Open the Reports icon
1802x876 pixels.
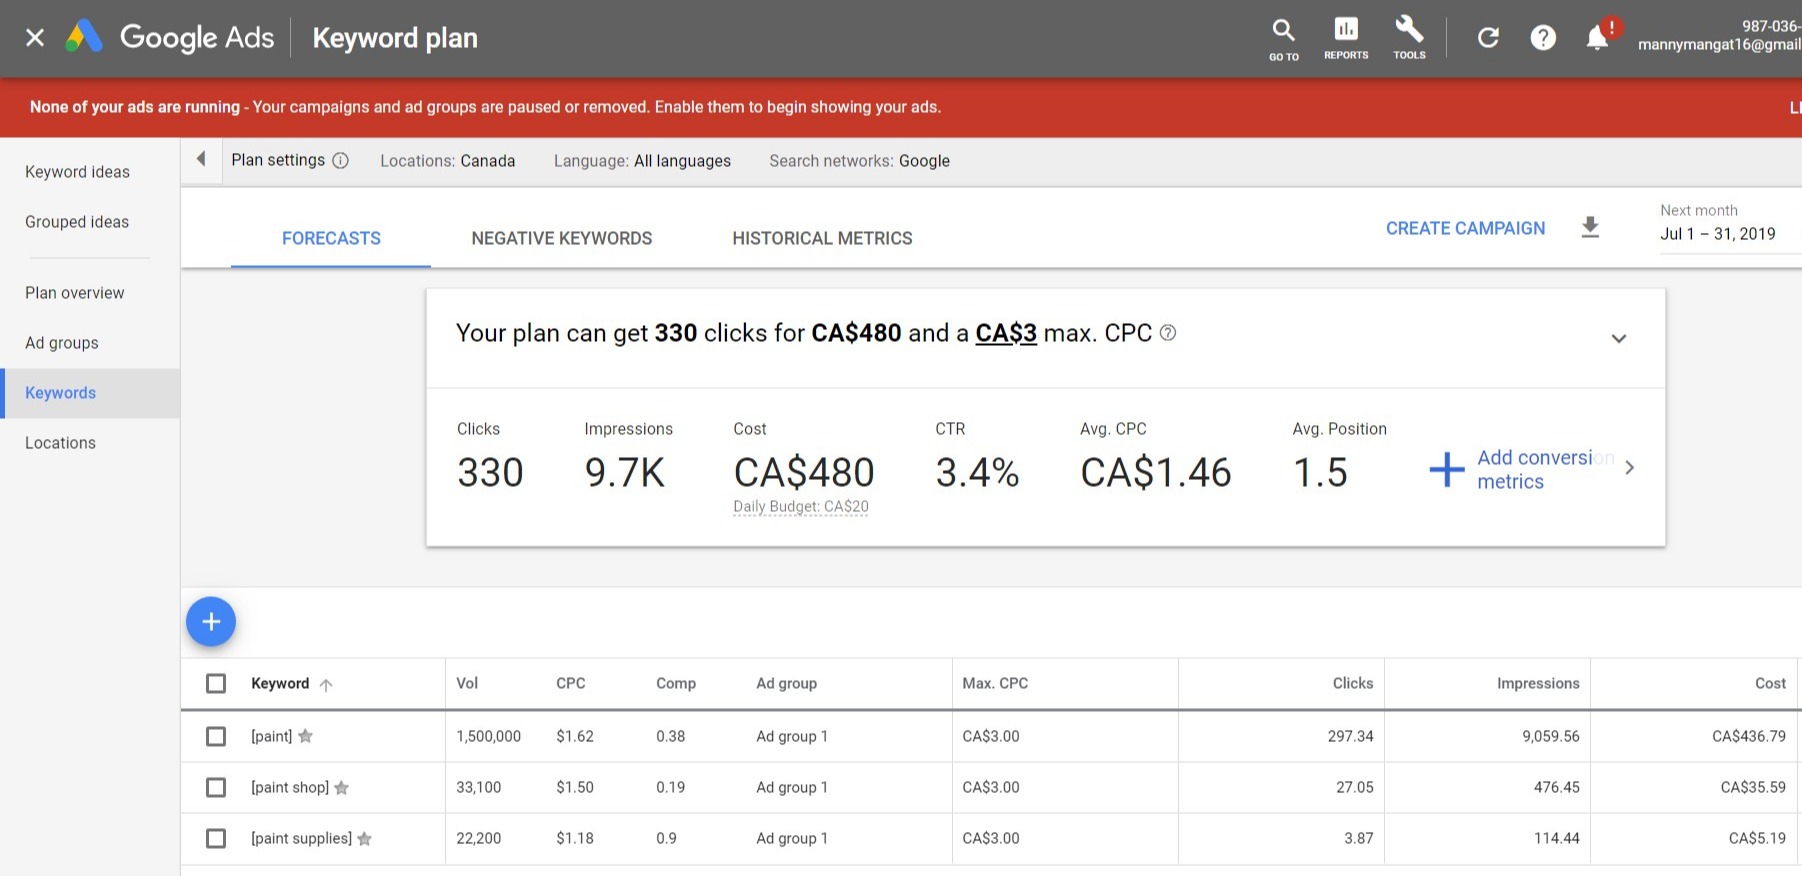tap(1346, 39)
